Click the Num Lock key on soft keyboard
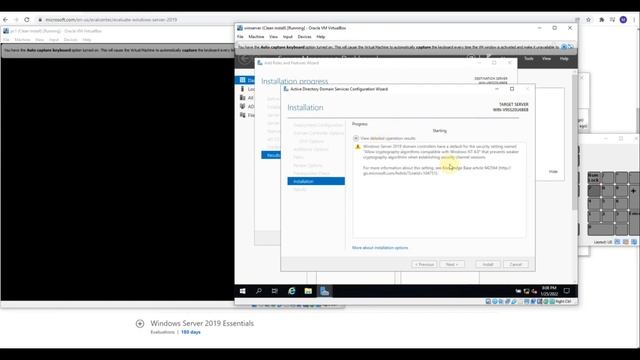 594,178
